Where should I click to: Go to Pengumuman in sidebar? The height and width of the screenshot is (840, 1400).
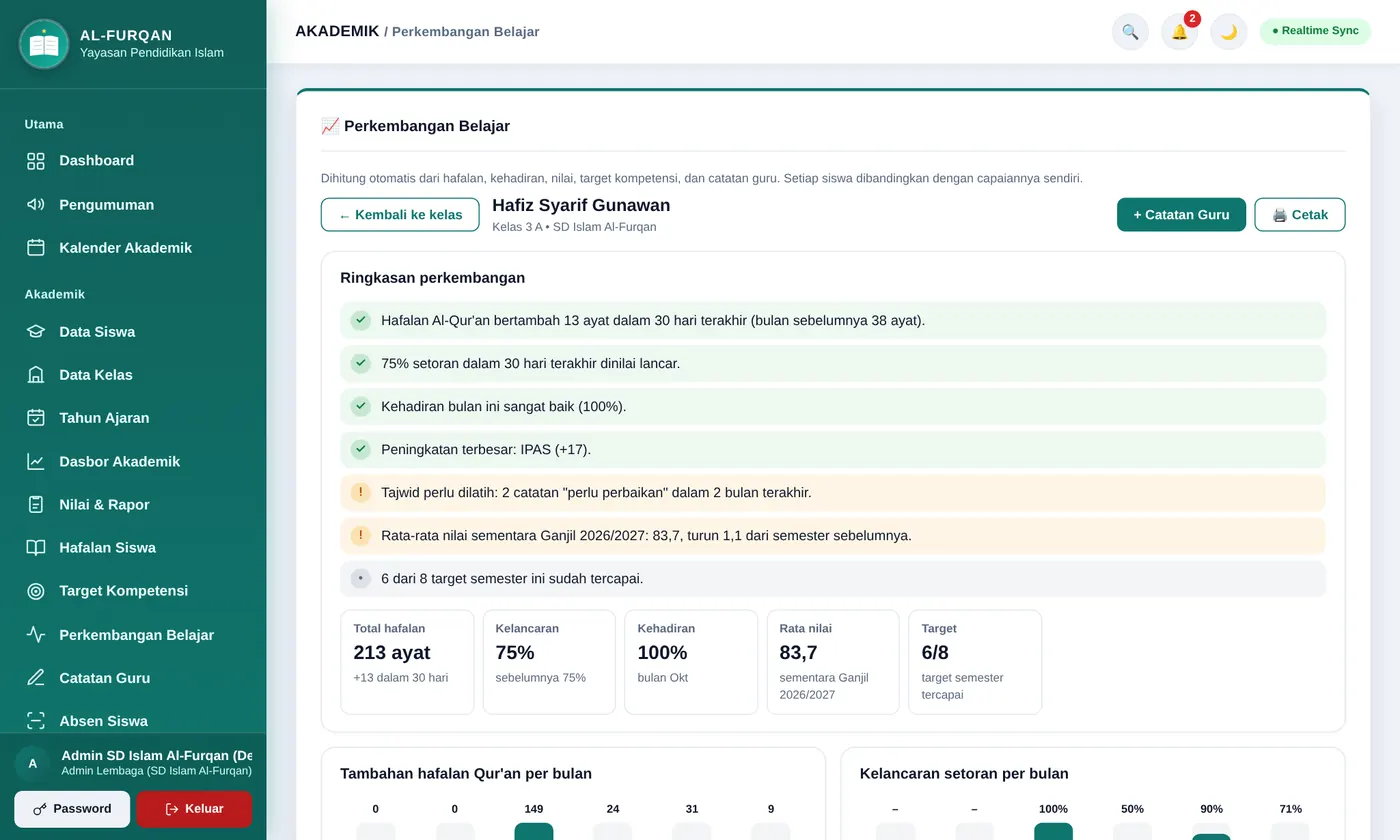coord(133,204)
